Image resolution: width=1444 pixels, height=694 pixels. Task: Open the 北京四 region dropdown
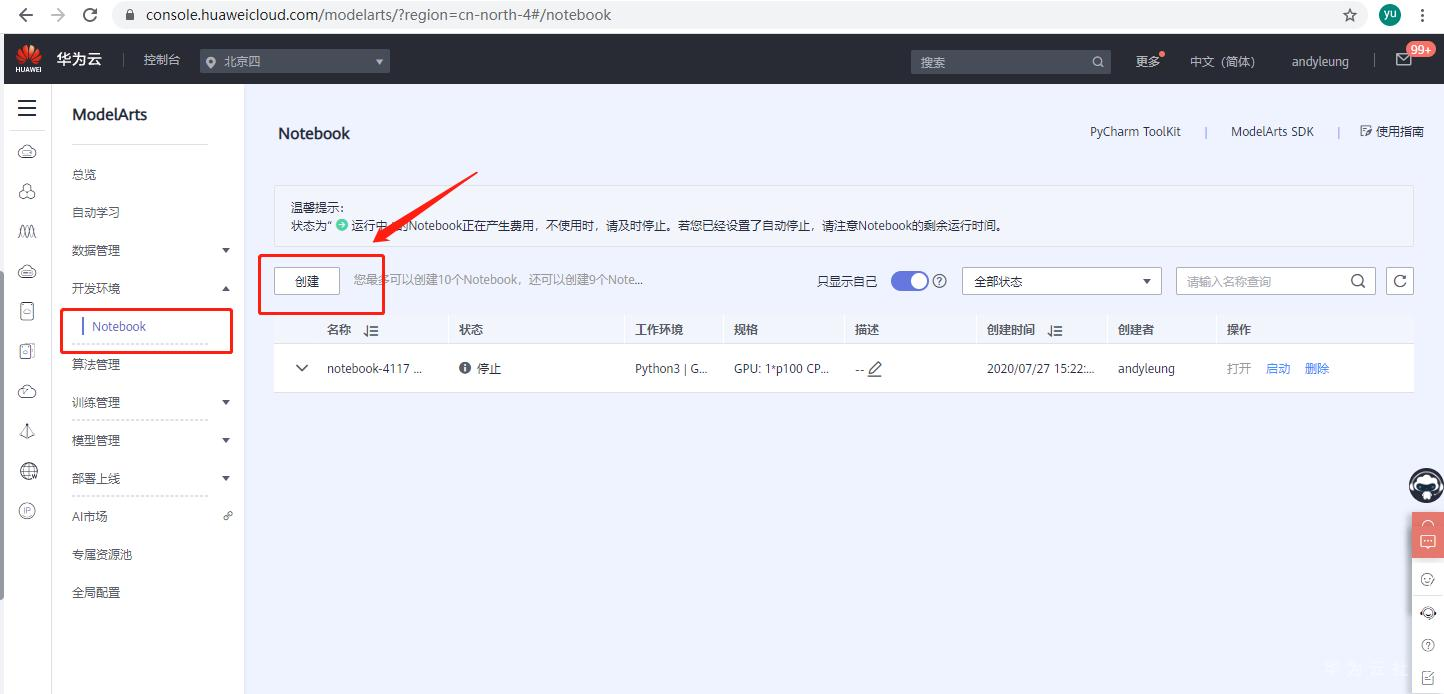[295, 62]
